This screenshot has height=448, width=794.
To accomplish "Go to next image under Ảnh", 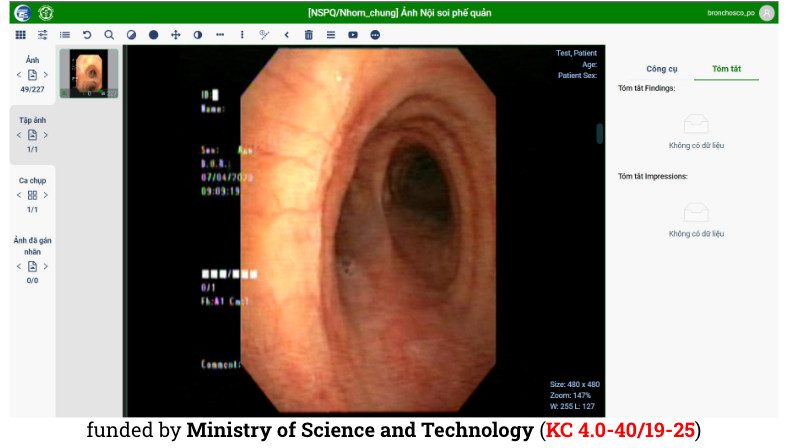I will coord(45,75).
